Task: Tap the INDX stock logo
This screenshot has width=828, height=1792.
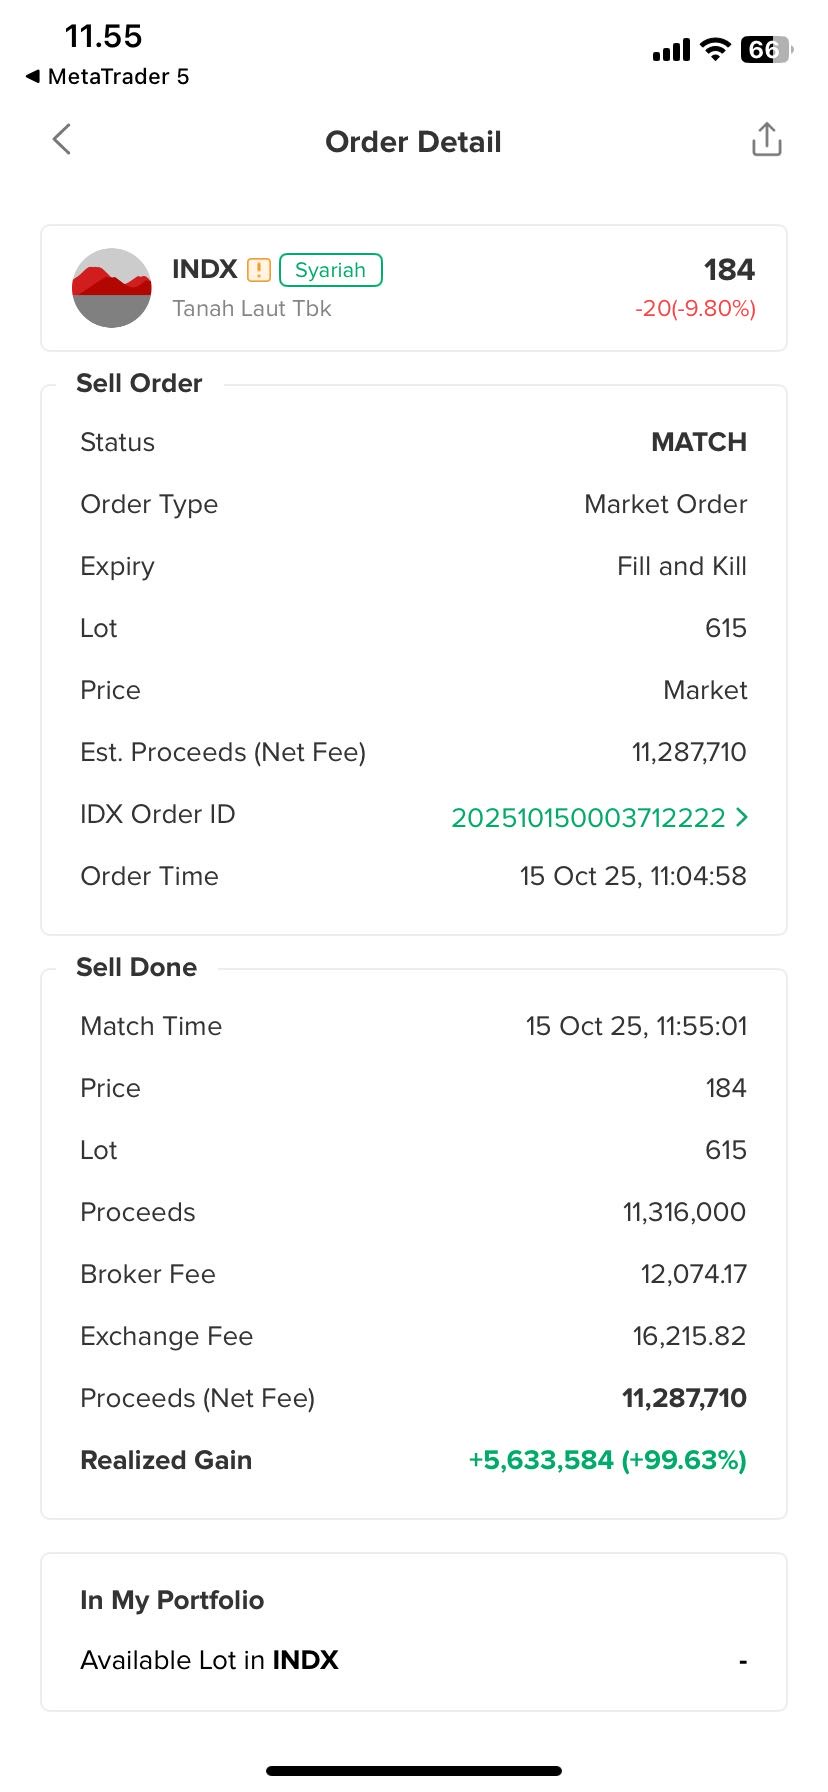Action: (x=112, y=288)
